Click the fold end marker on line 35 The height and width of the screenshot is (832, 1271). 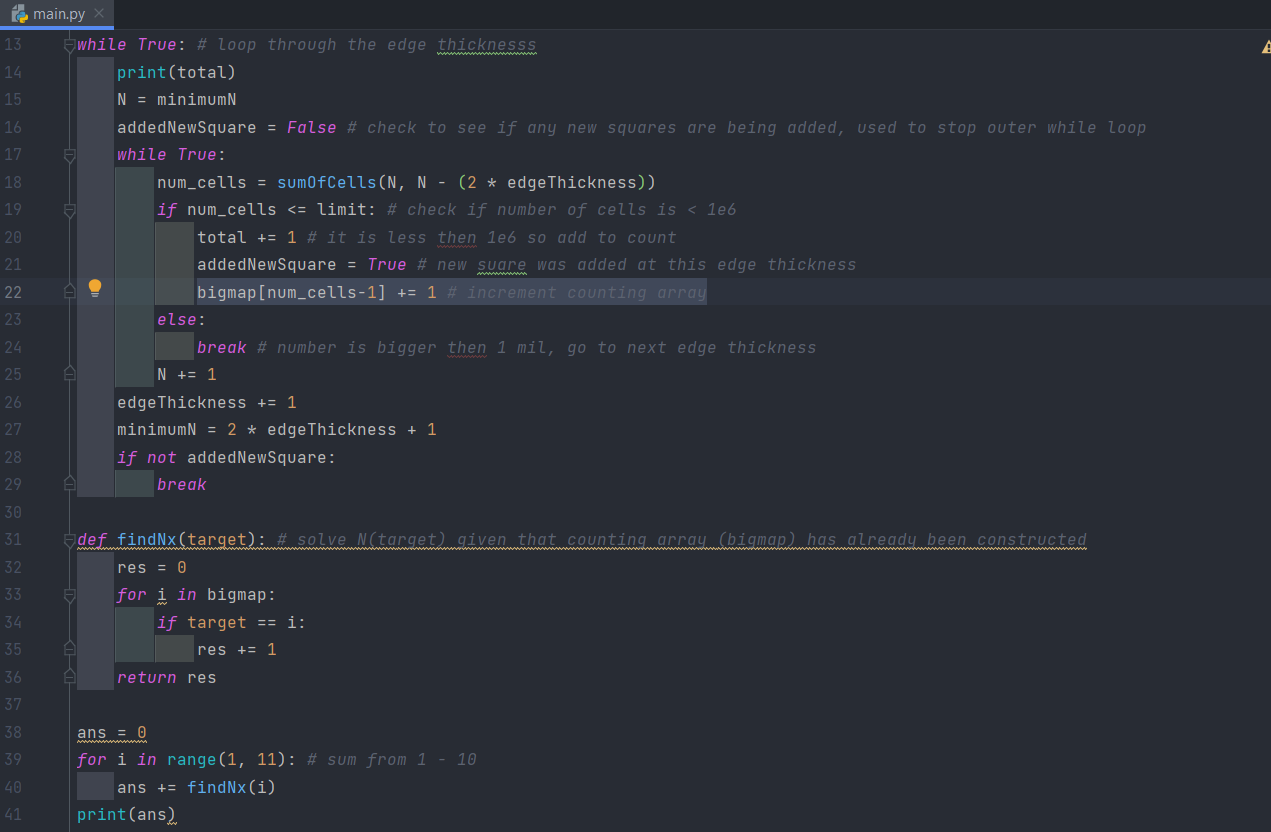tap(69, 650)
